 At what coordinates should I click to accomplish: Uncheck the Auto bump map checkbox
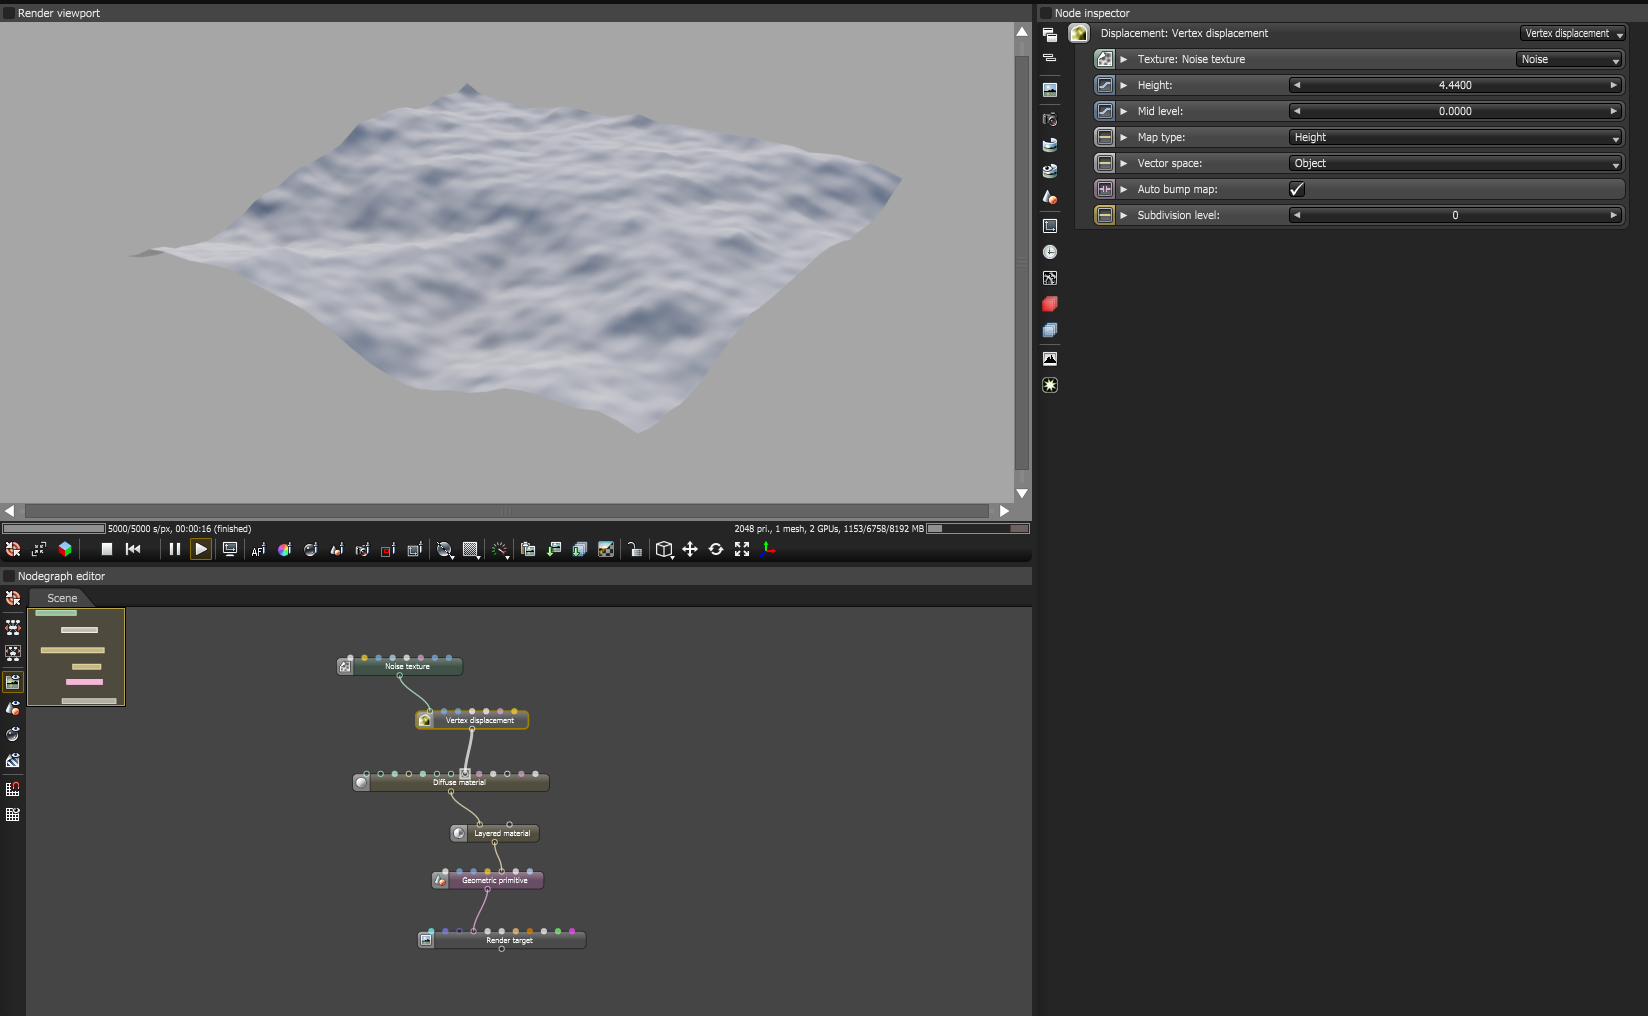click(1297, 189)
